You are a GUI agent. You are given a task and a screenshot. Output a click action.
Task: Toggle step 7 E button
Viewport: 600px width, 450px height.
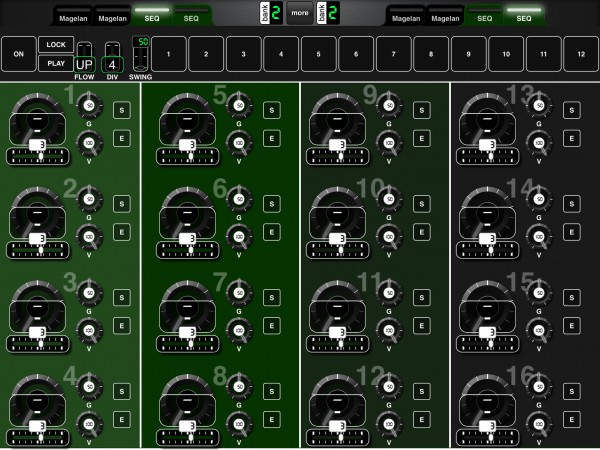point(272,326)
